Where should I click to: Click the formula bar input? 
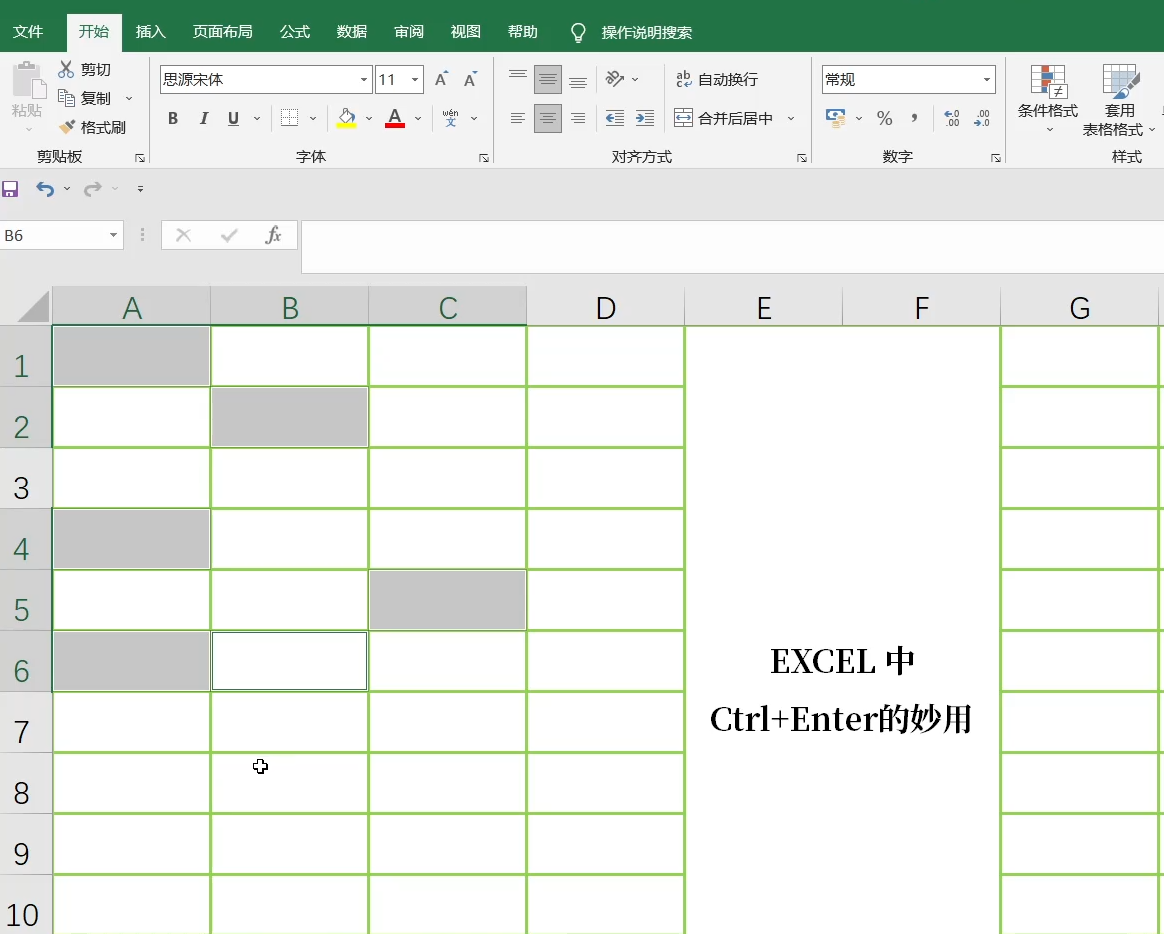(x=732, y=246)
